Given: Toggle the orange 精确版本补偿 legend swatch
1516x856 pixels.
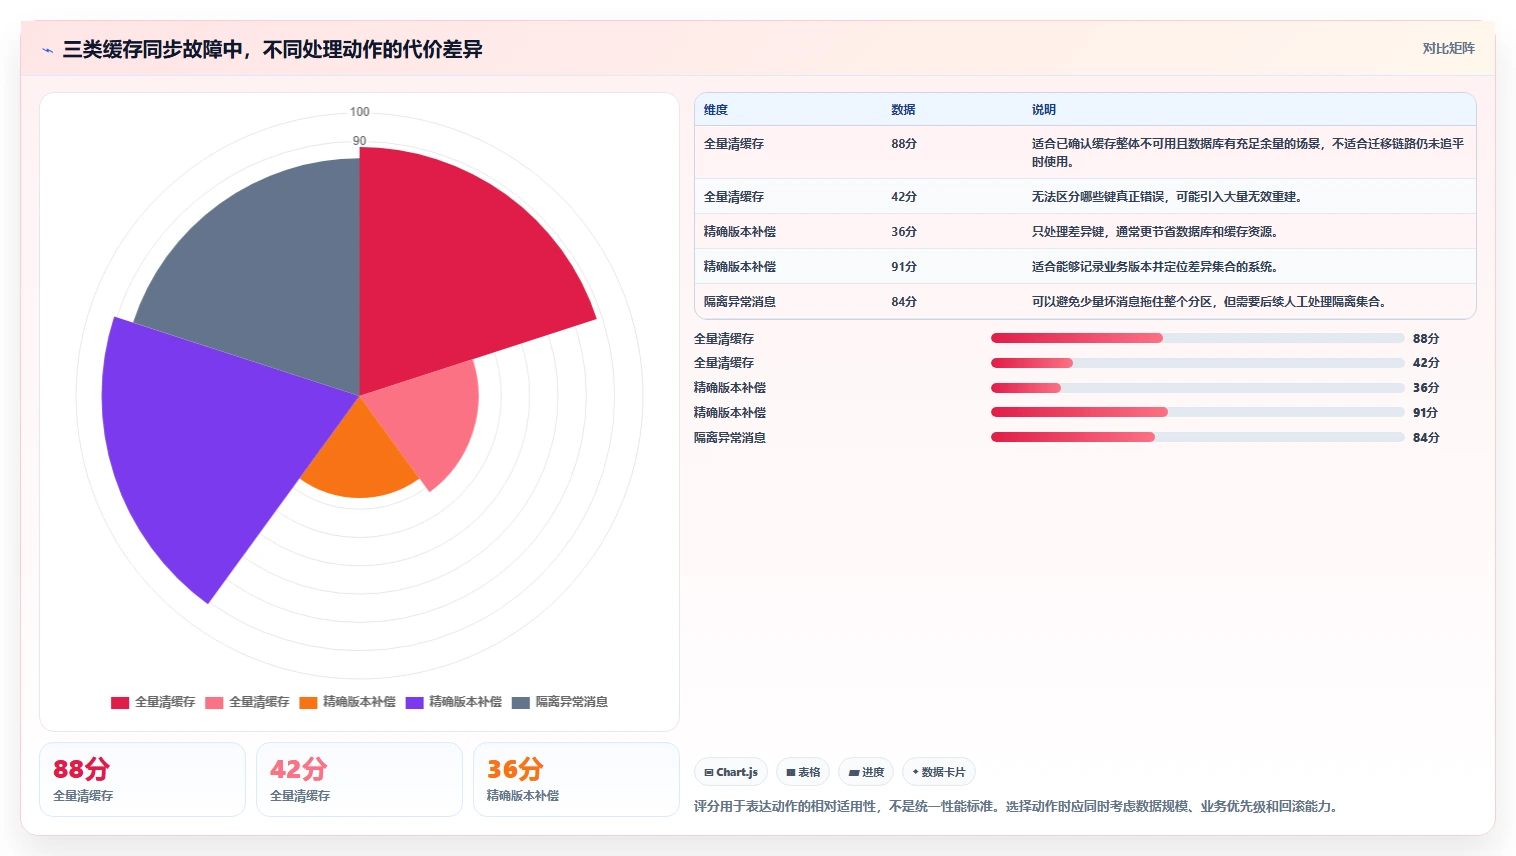Looking at the screenshot, I should pos(308,702).
